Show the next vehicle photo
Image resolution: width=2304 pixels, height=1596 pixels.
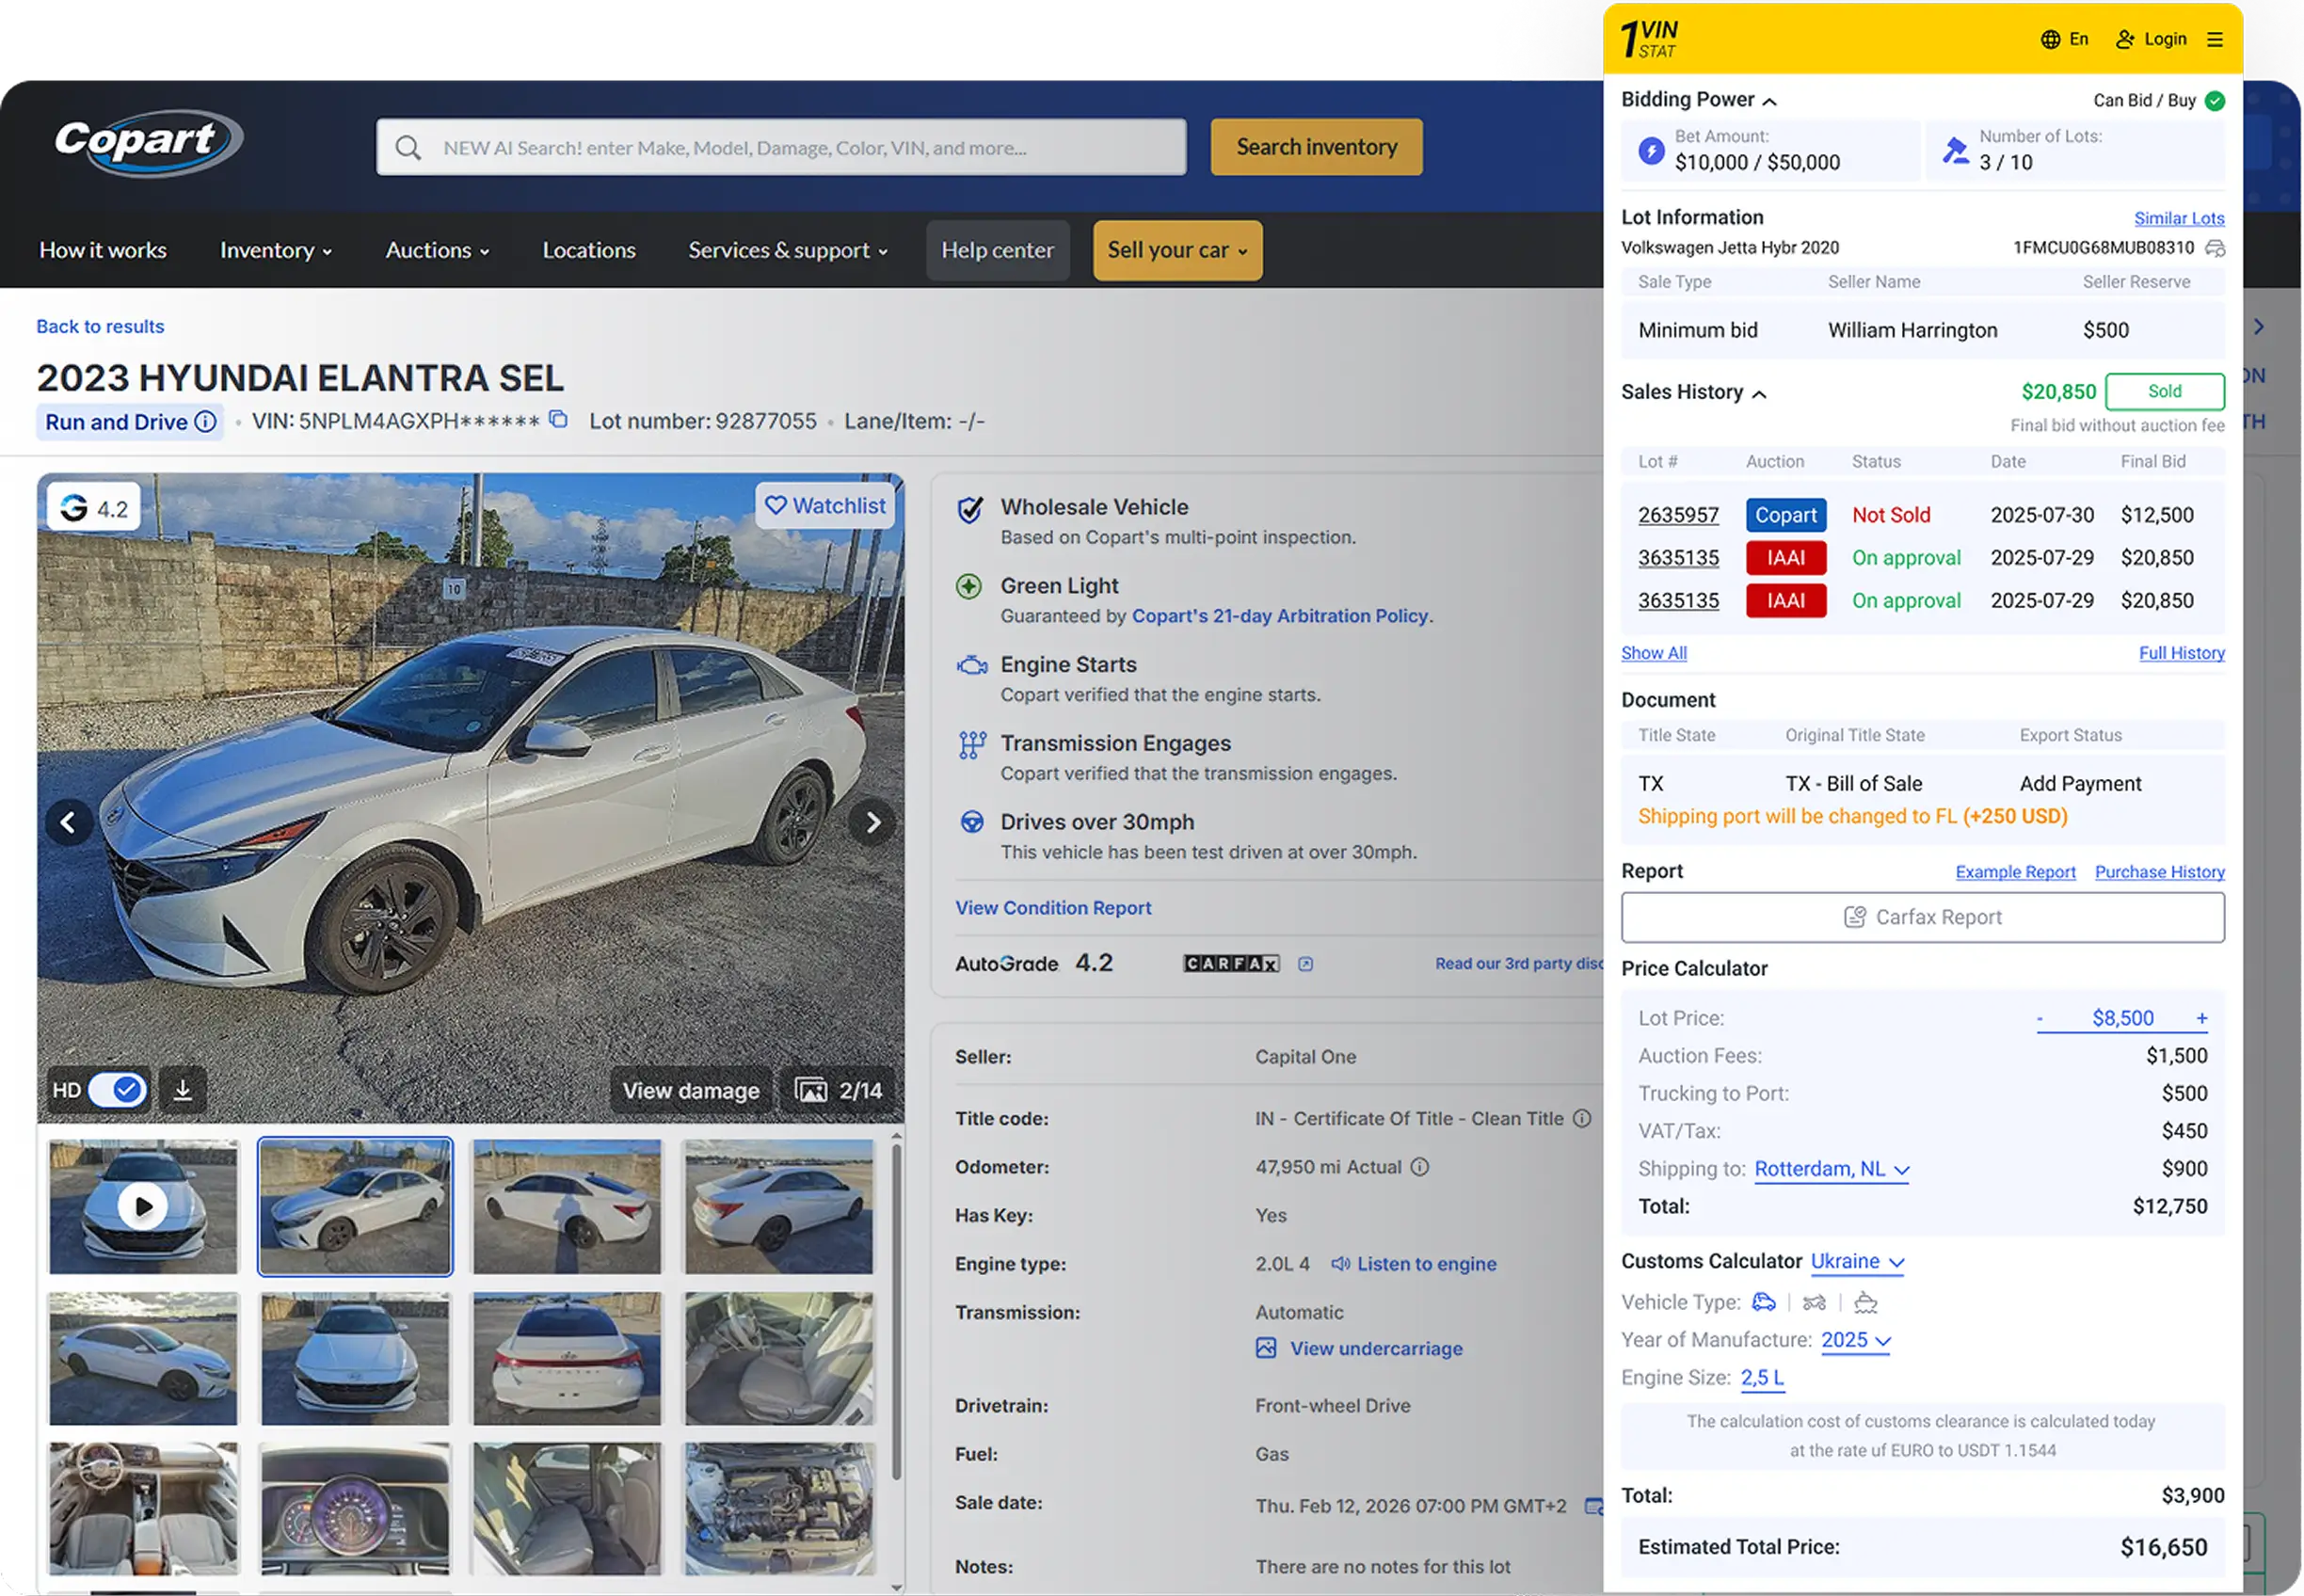tap(873, 823)
